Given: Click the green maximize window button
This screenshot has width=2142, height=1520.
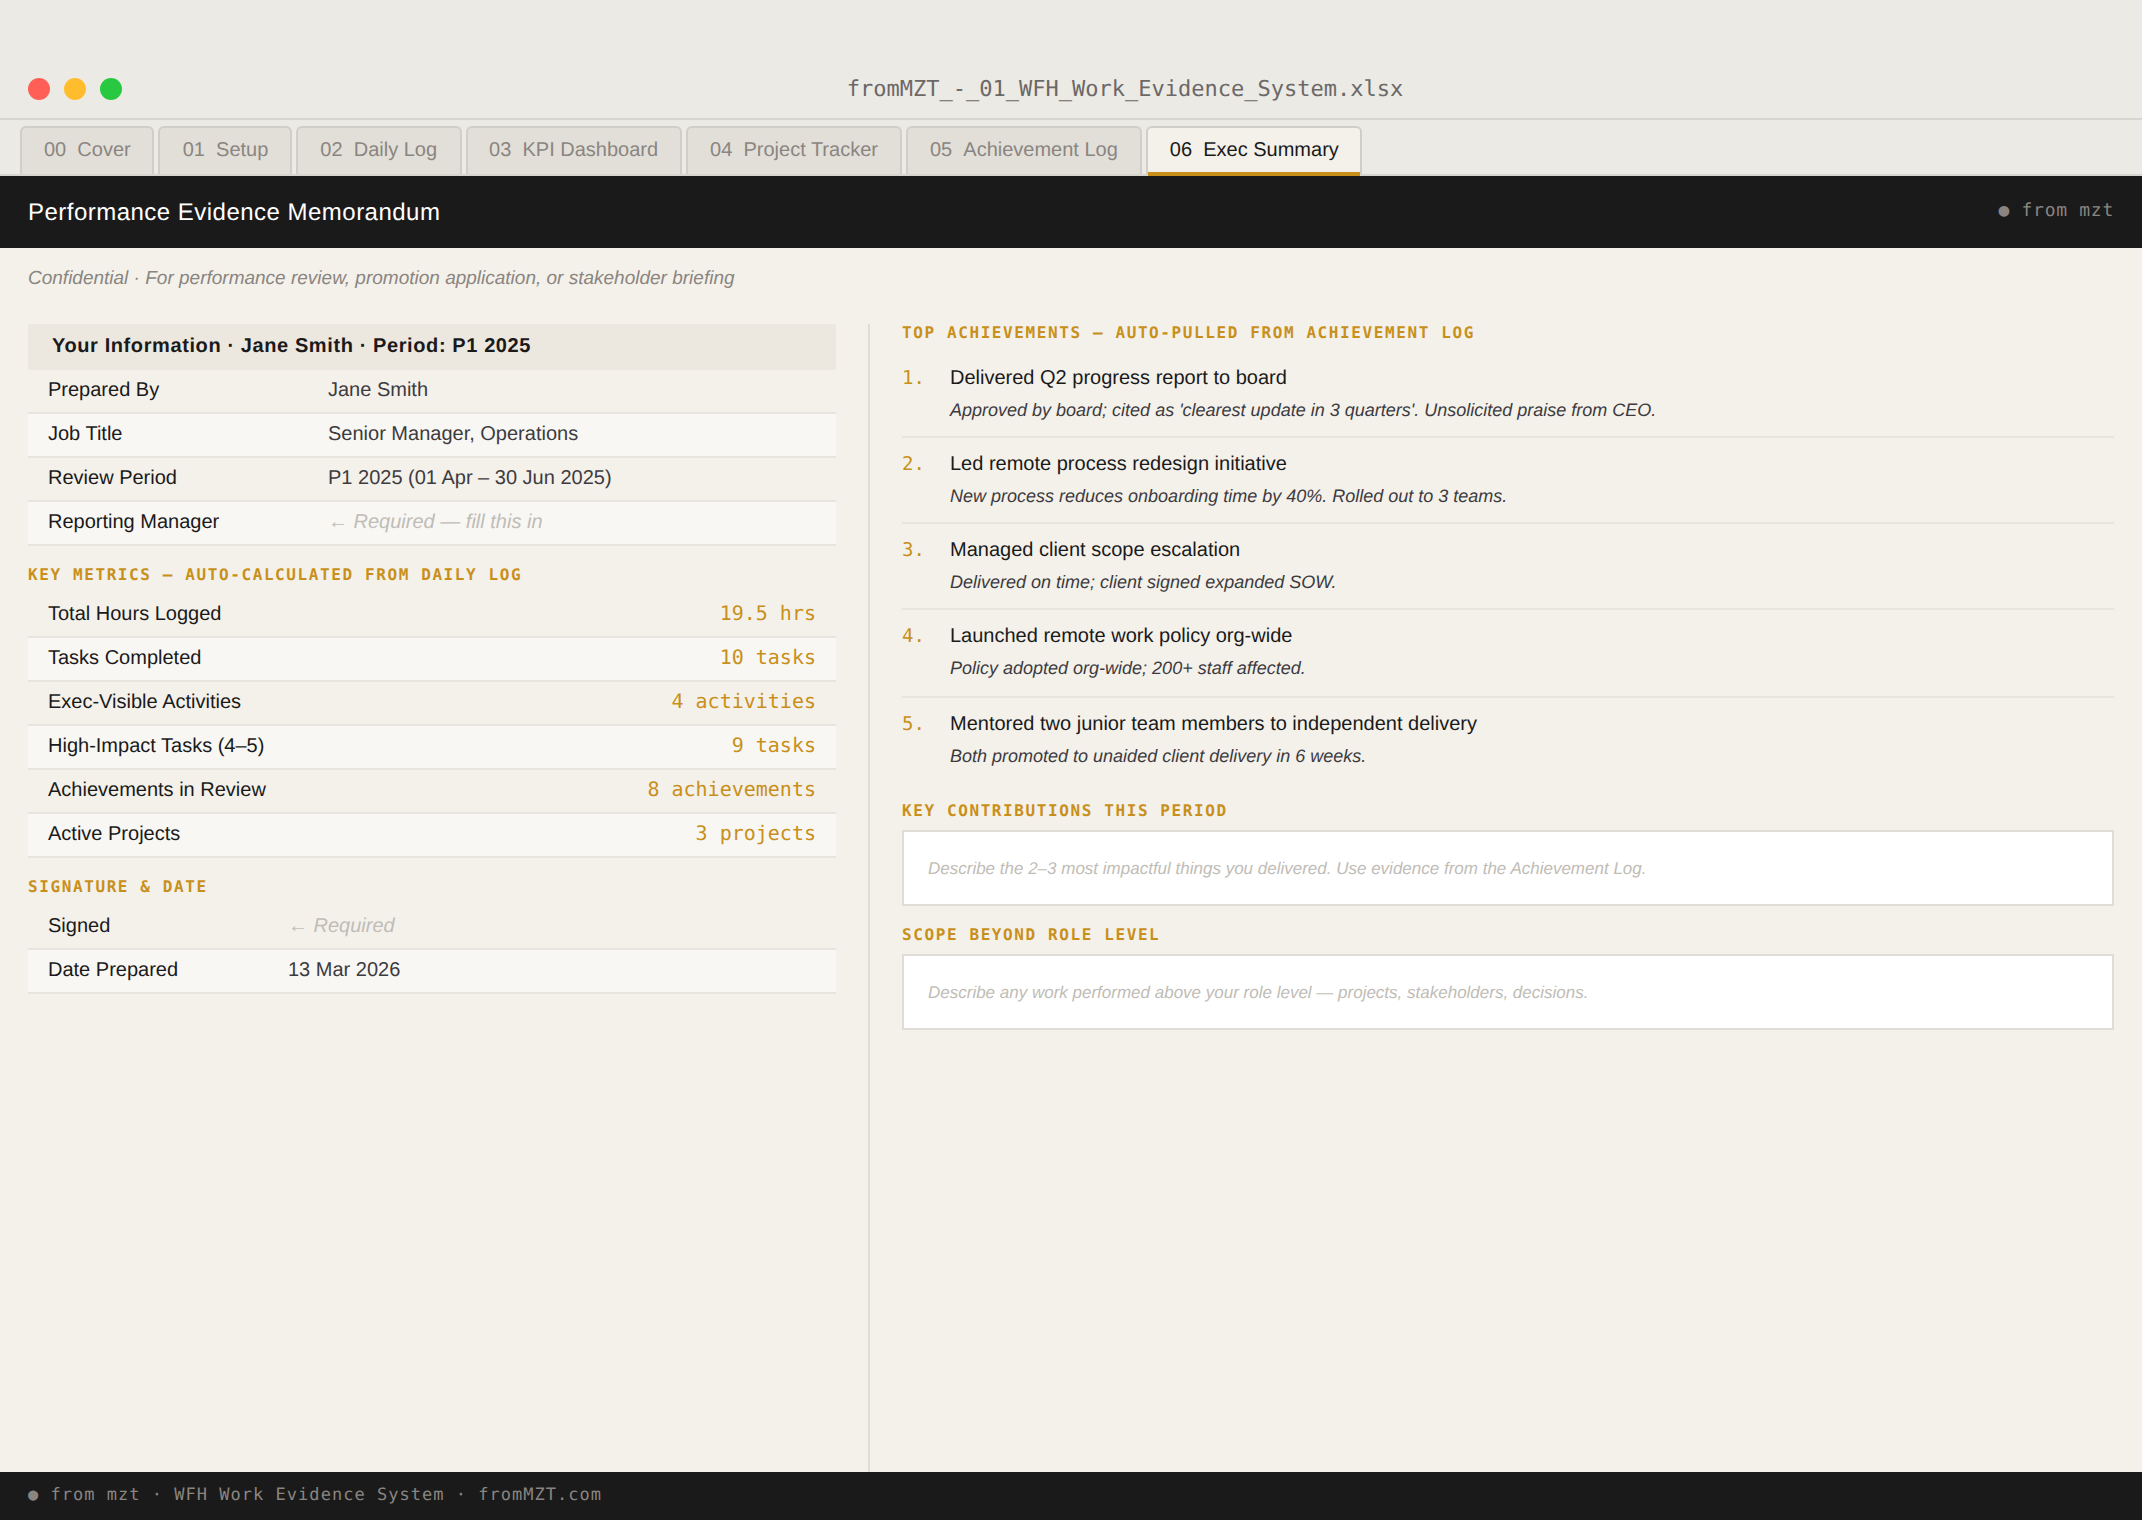Looking at the screenshot, I should (111, 89).
